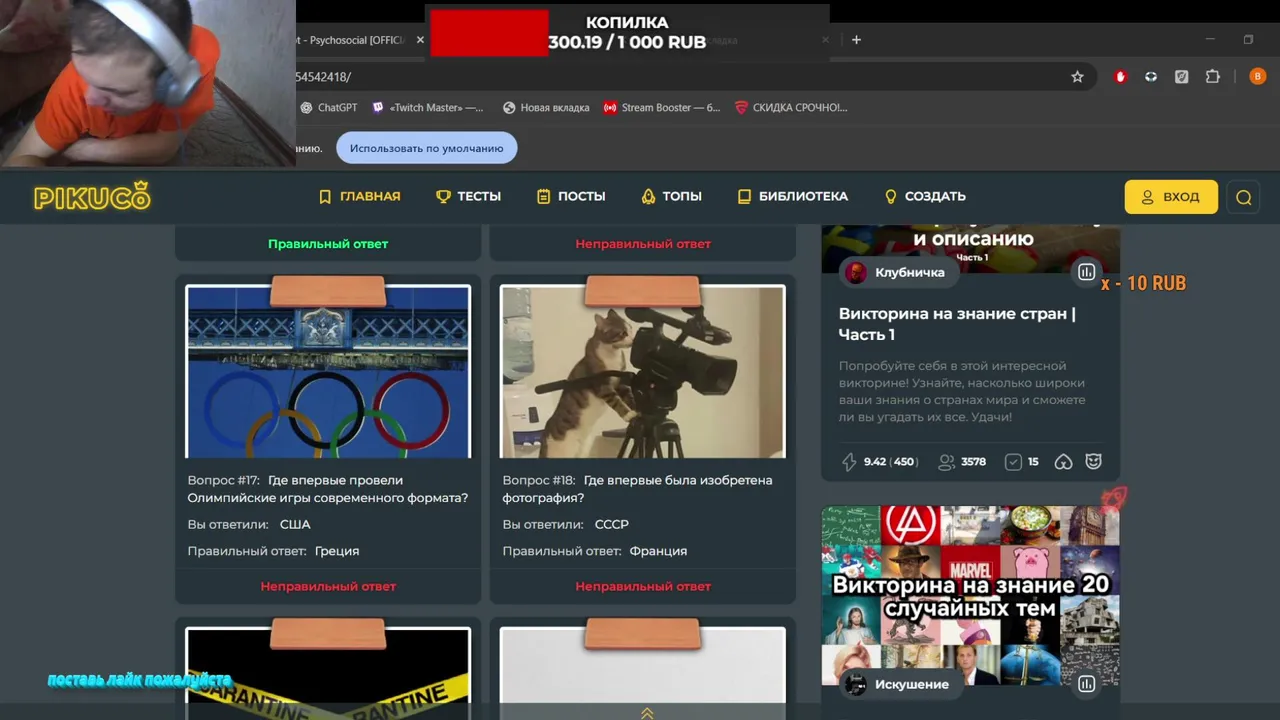Bookmark this page with star icon
Image resolution: width=1280 pixels, height=720 pixels.
[1077, 77]
